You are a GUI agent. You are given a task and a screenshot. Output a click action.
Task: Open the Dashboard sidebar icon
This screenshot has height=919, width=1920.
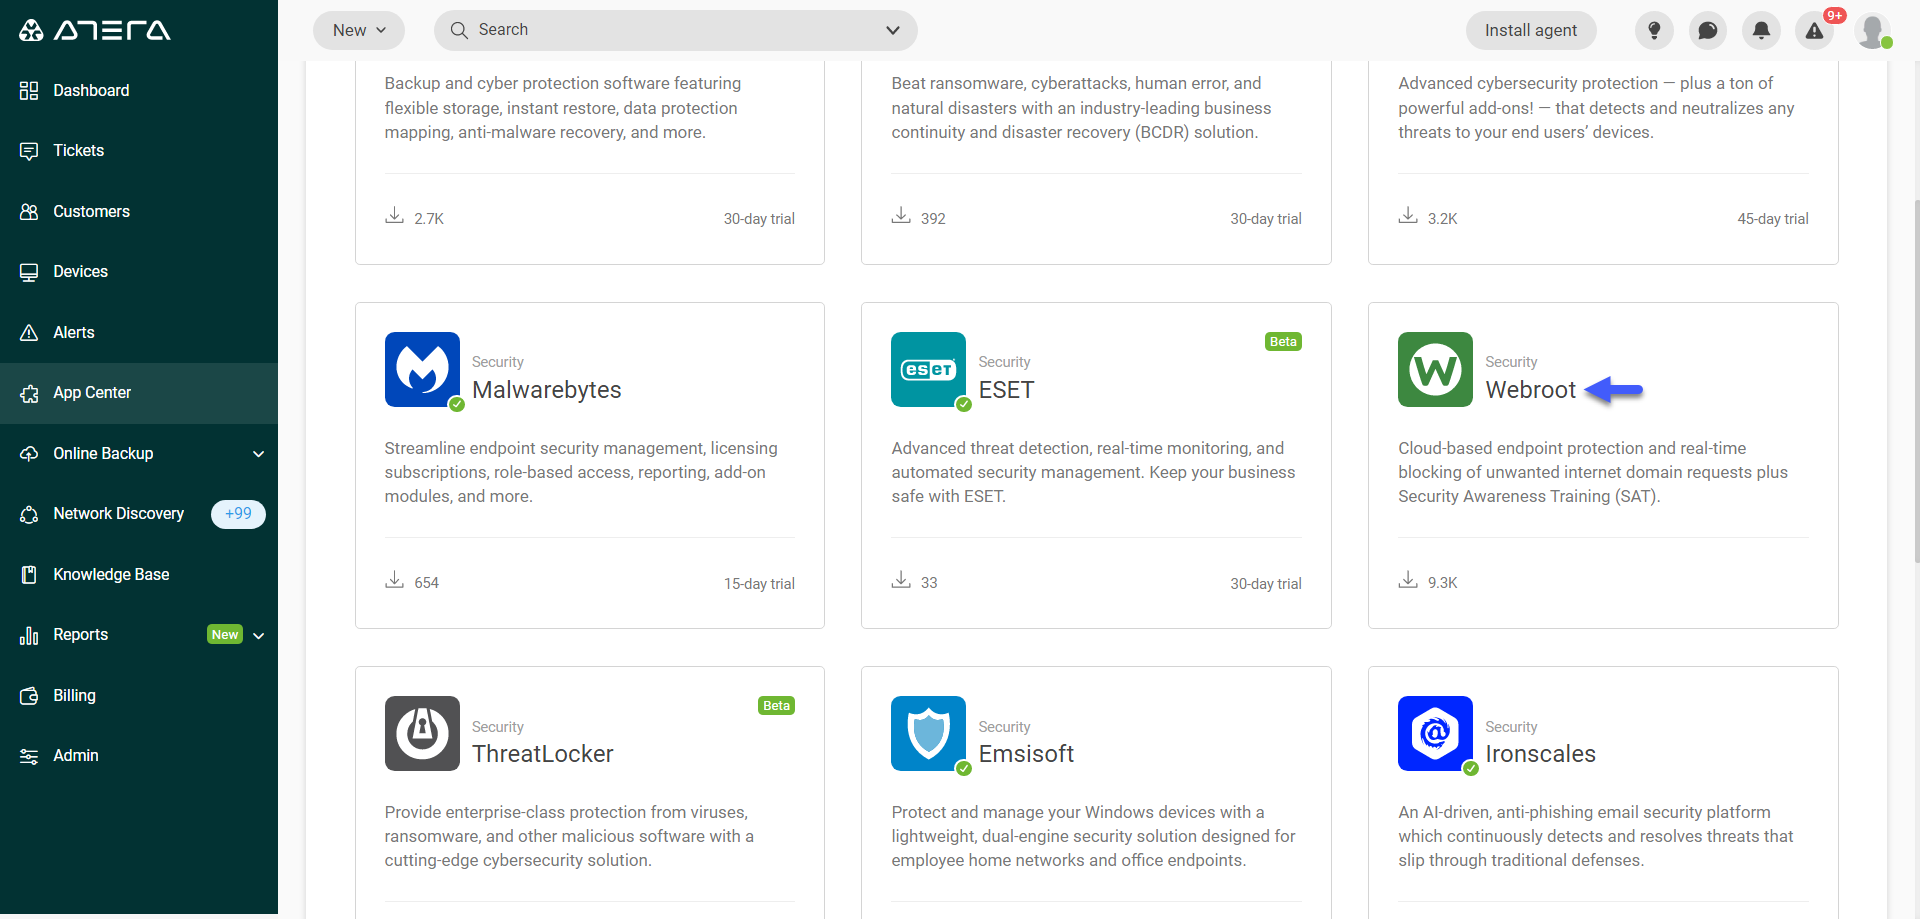tap(29, 91)
